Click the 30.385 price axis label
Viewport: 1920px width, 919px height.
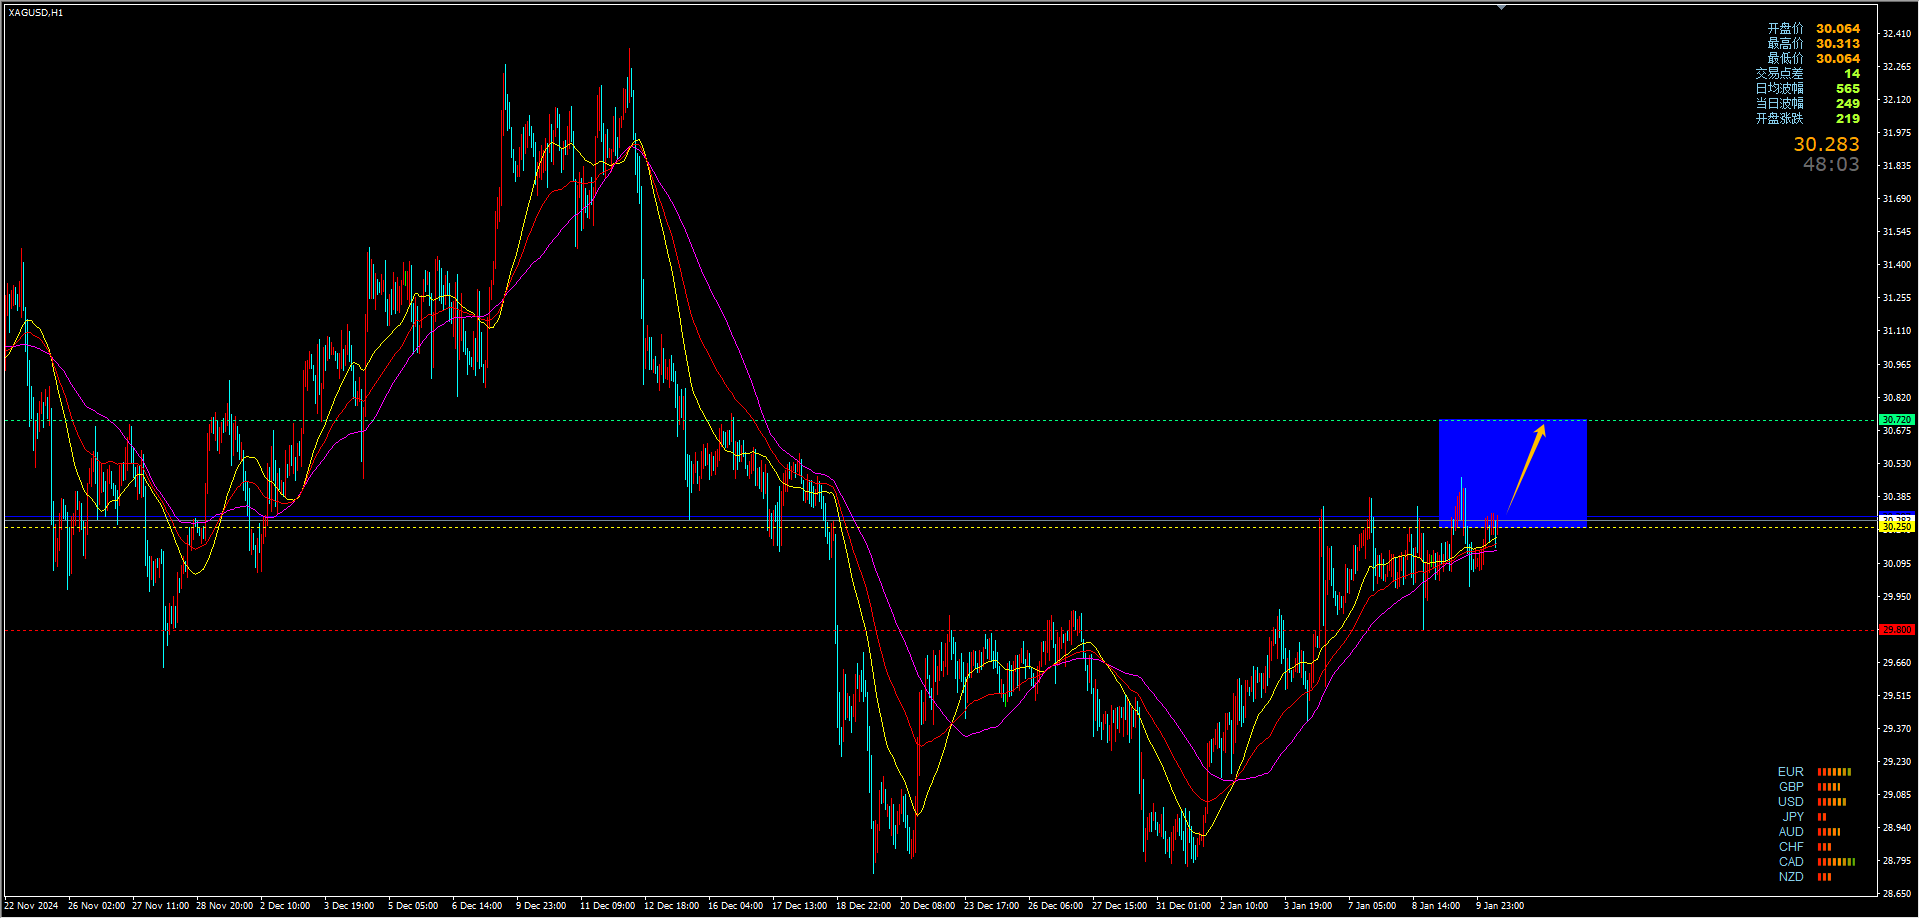(x=1897, y=497)
